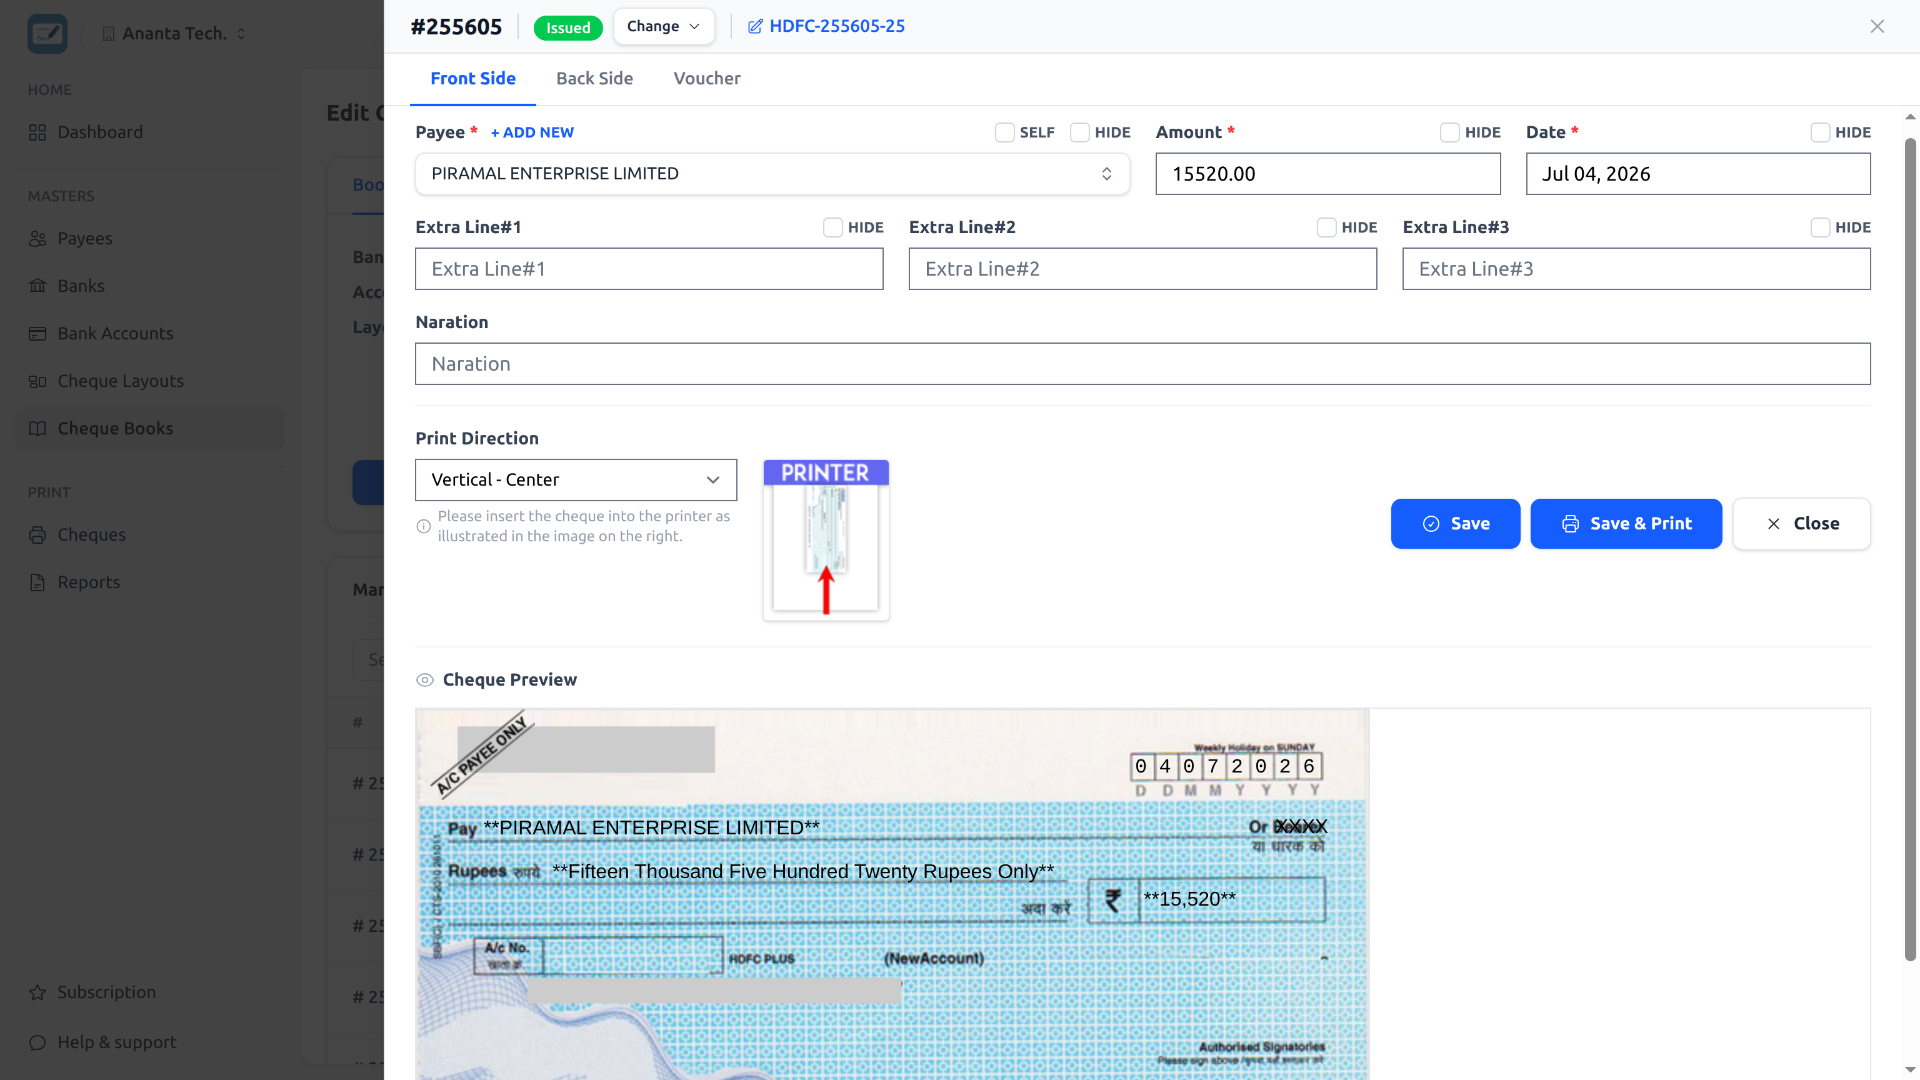Click + ADD NEW payee link
Viewport: 1920px width, 1080px height.
(532, 133)
